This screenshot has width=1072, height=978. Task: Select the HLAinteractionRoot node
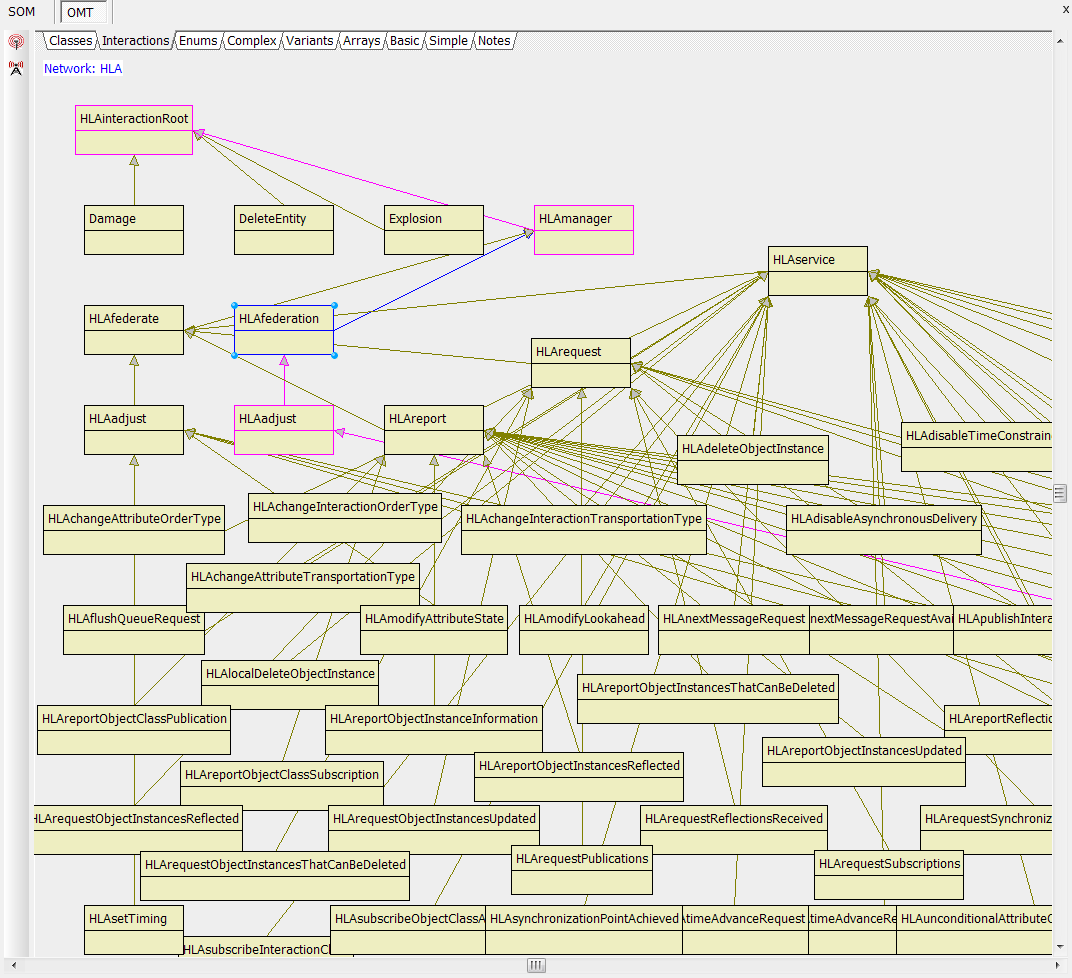coord(134,129)
